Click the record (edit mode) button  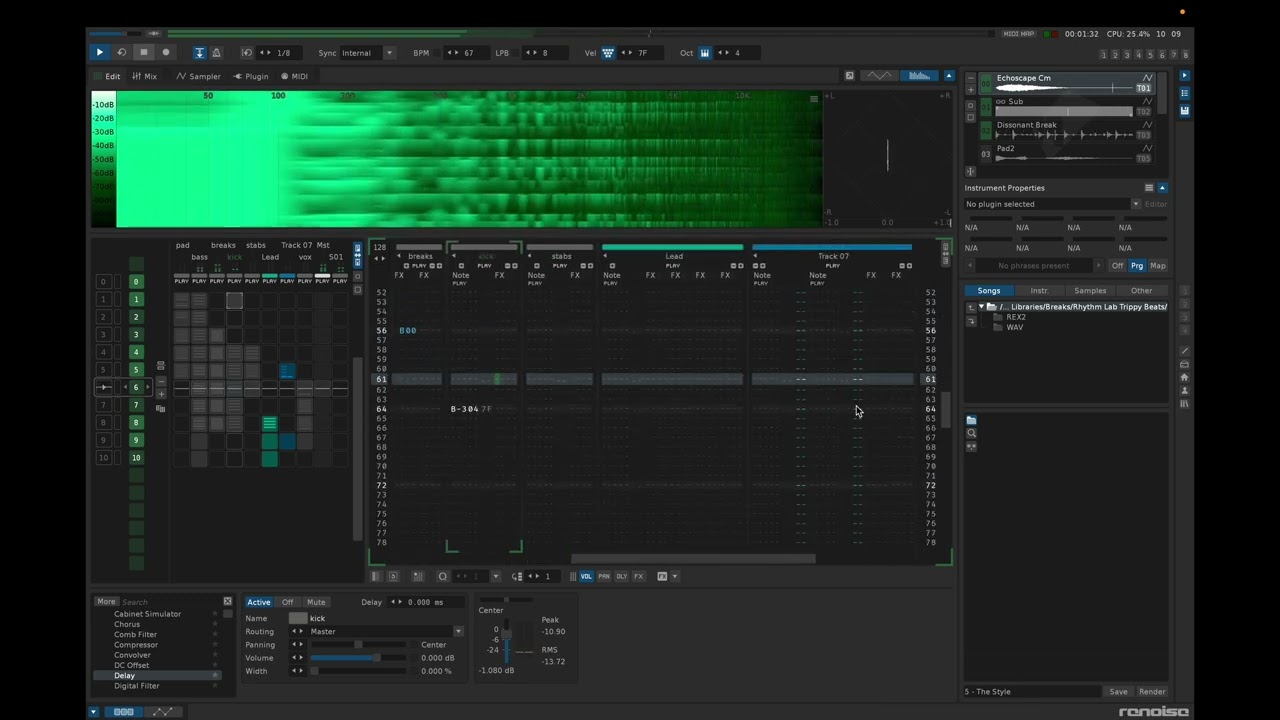[166, 53]
